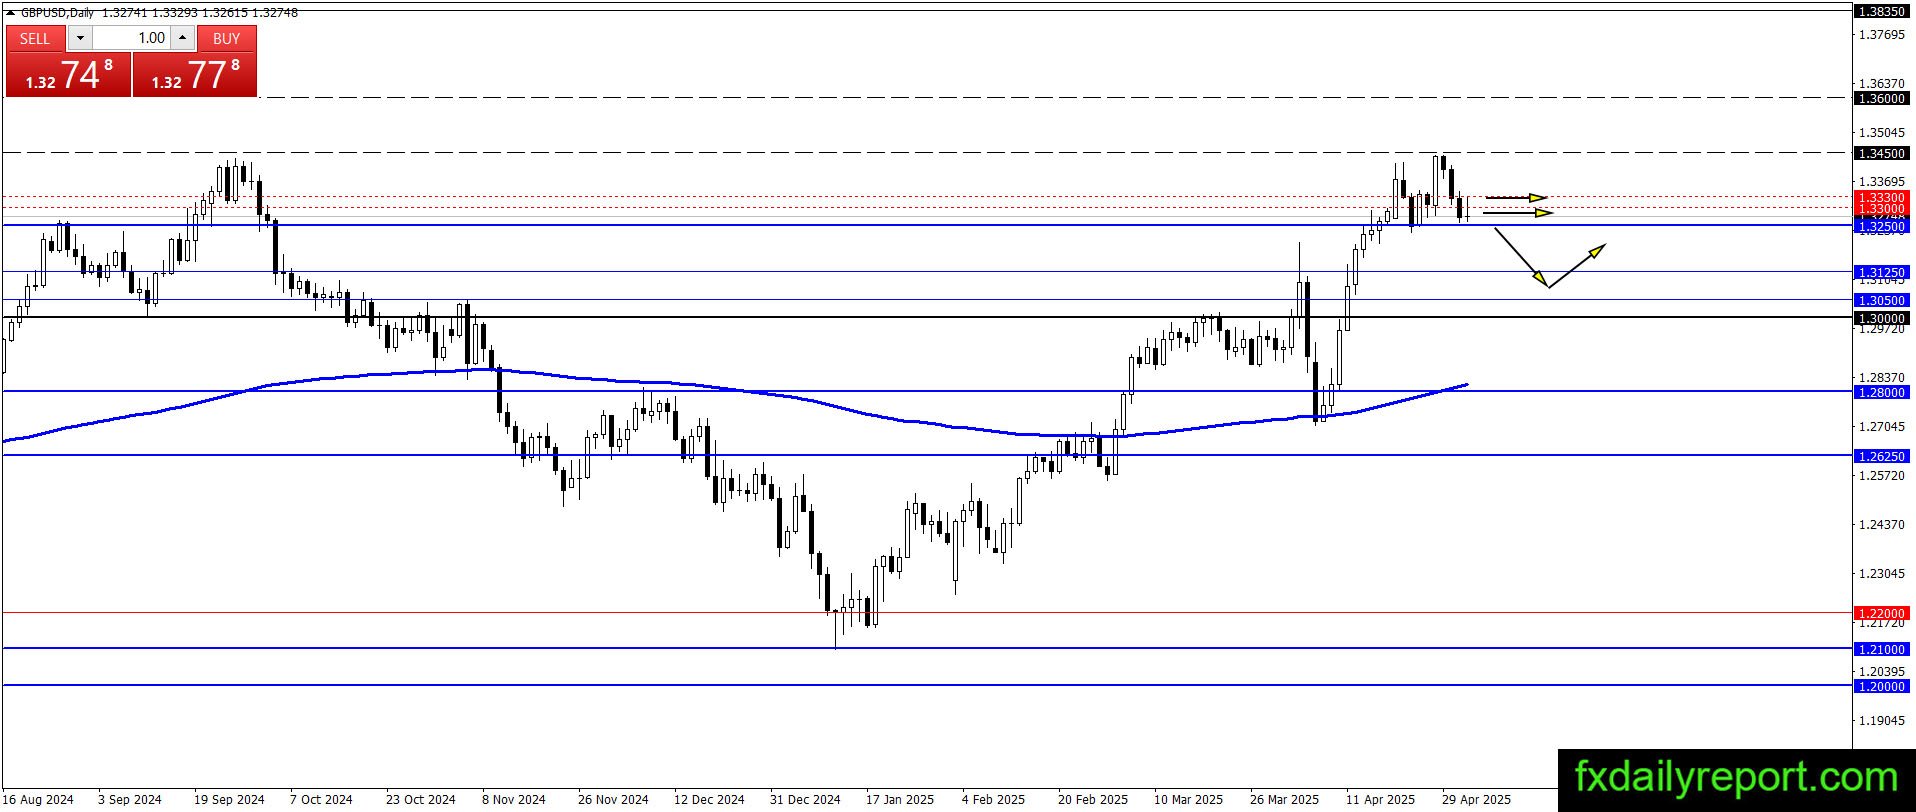Select the red 1.22000 support level label
The height and width of the screenshot is (812, 1916).
[x=1881, y=613]
